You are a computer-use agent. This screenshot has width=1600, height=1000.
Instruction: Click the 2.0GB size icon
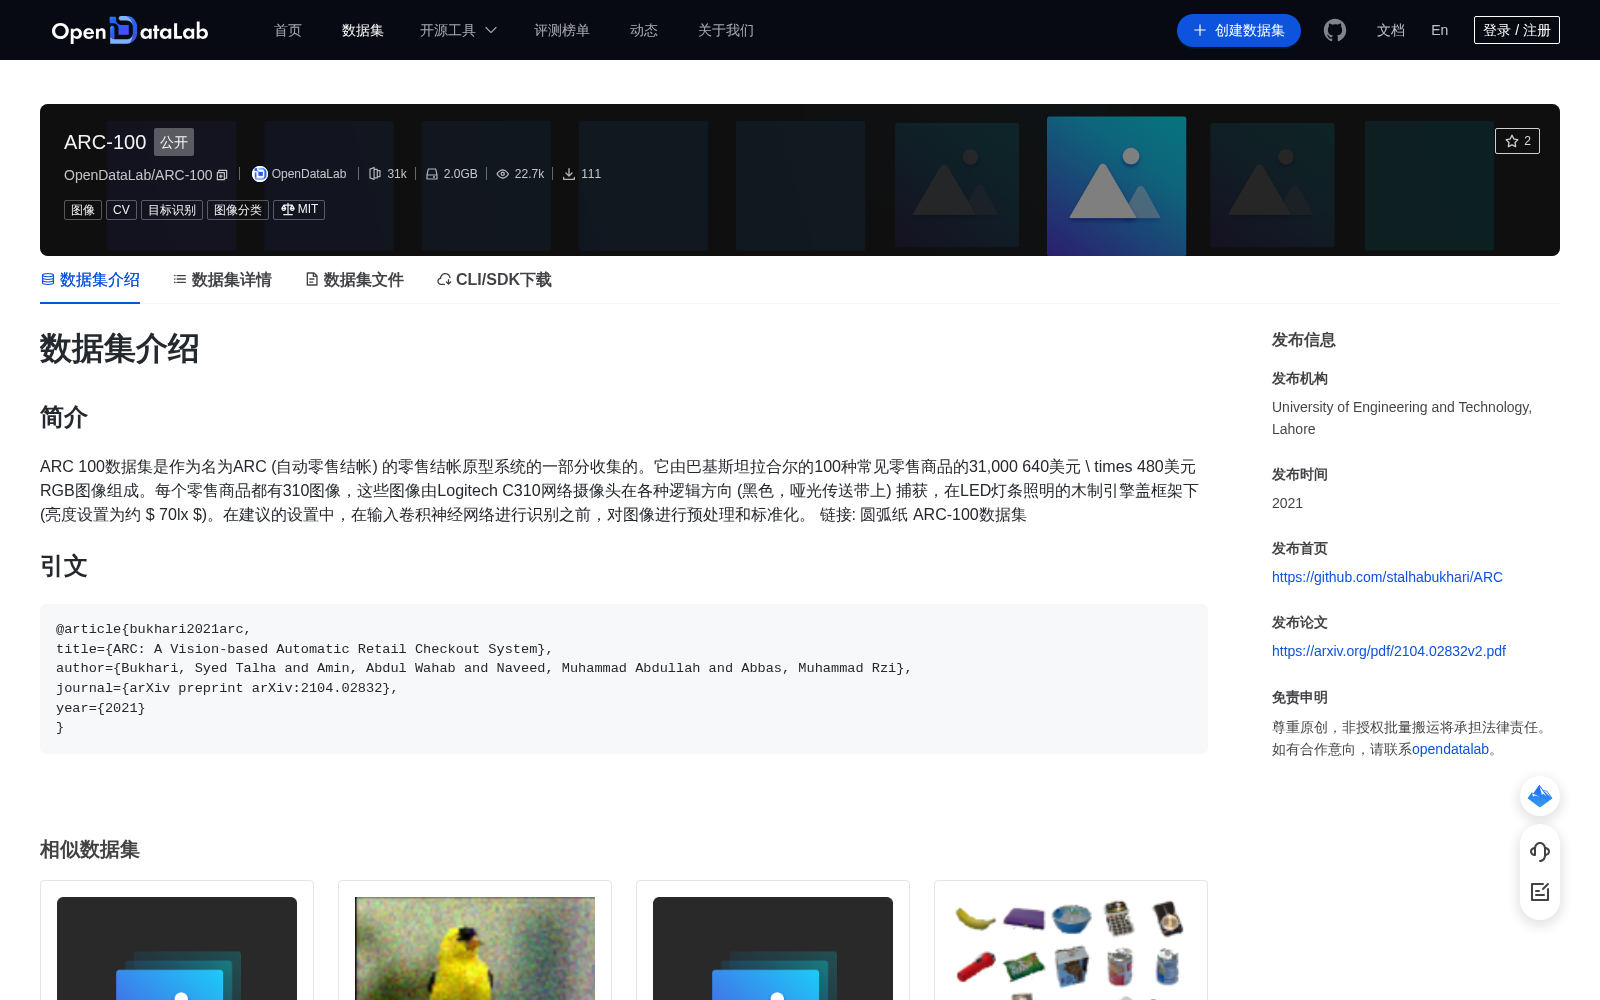[432, 174]
